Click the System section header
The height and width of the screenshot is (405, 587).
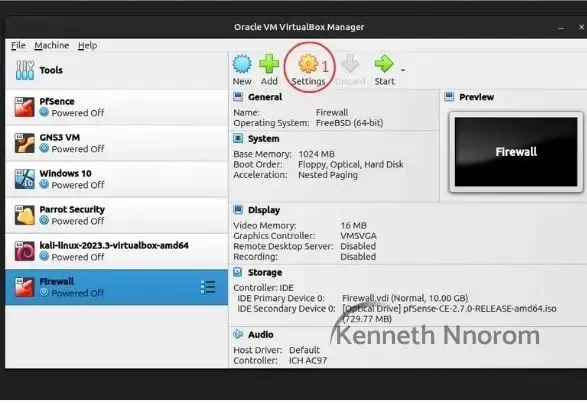(x=263, y=139)
